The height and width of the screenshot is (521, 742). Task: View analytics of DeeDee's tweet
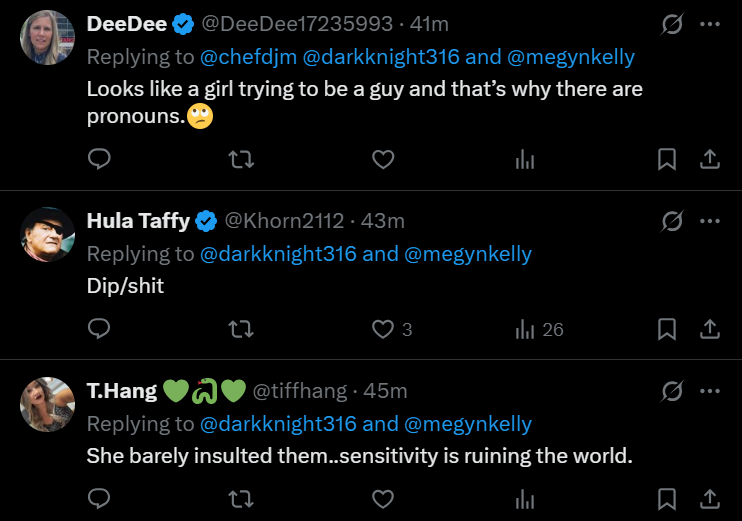click(x=525, y=159)
